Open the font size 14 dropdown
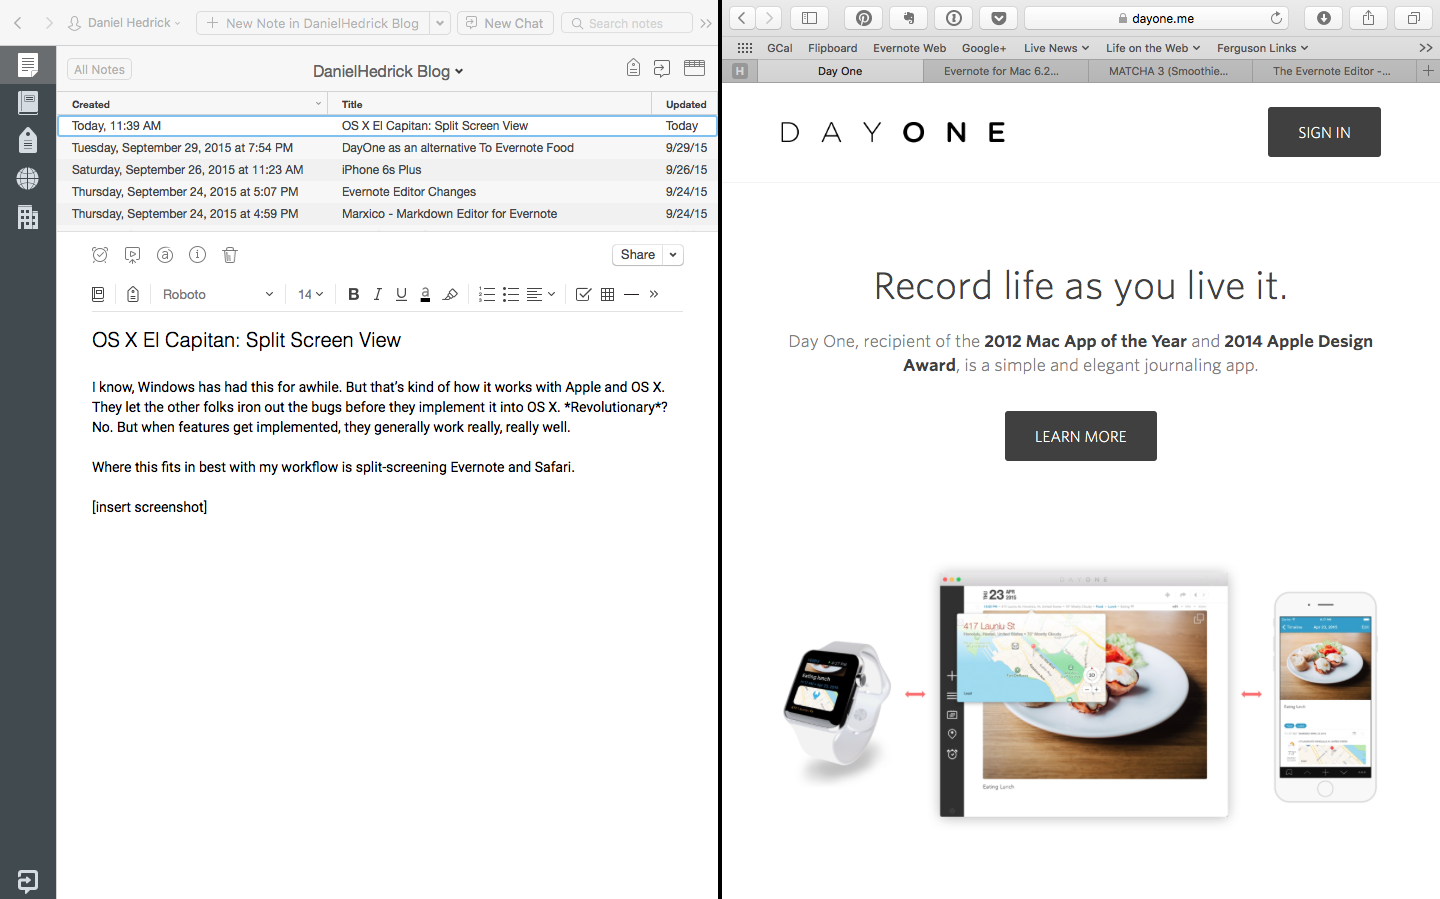The width and height of the screenshot is (1440, 899). (x=309, y=294)
